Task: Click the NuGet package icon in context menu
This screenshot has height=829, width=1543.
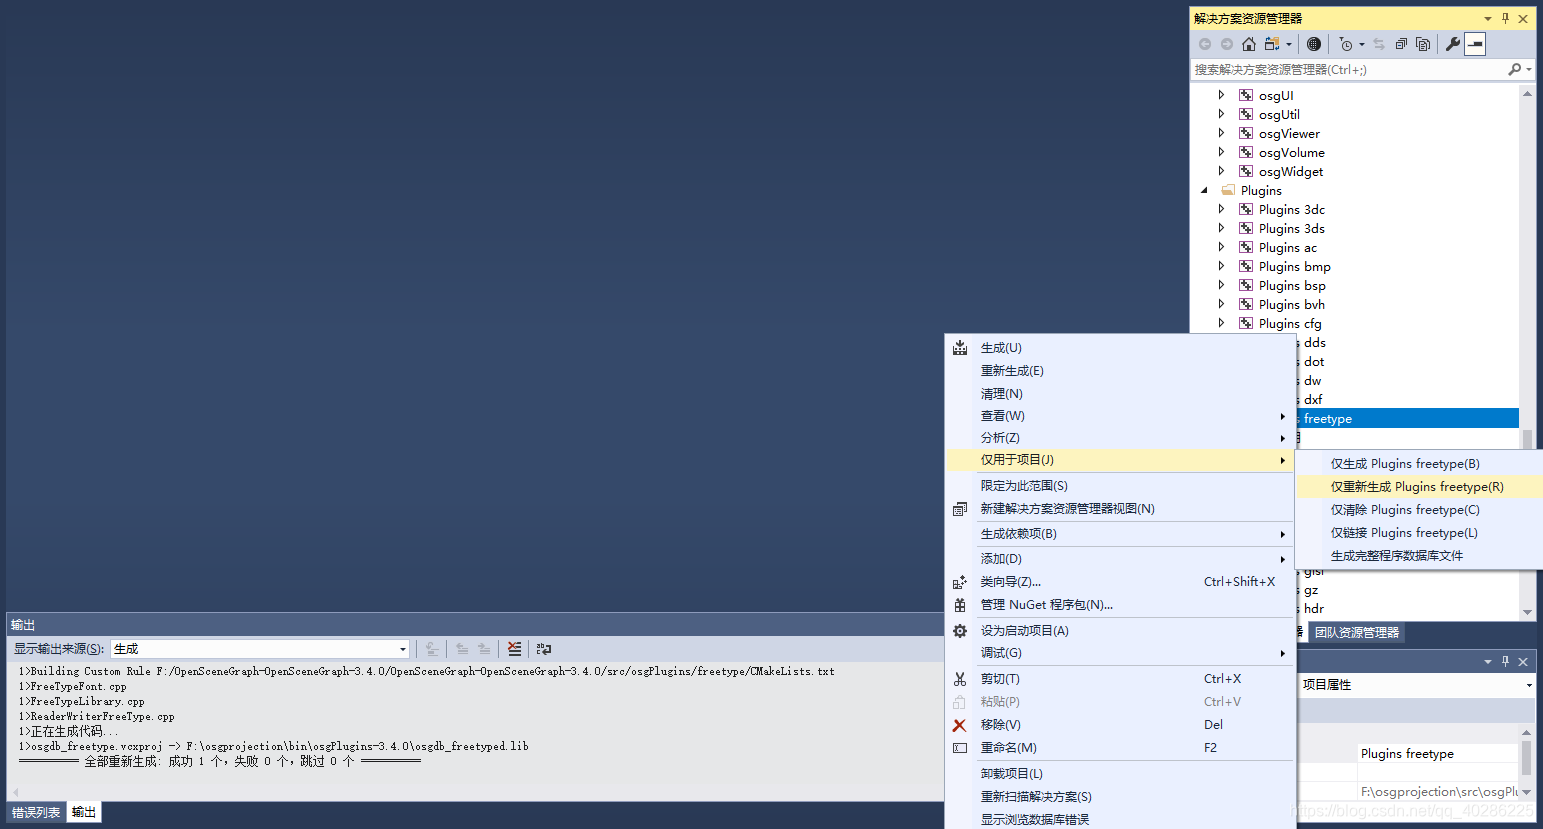Action: [960, 605]
